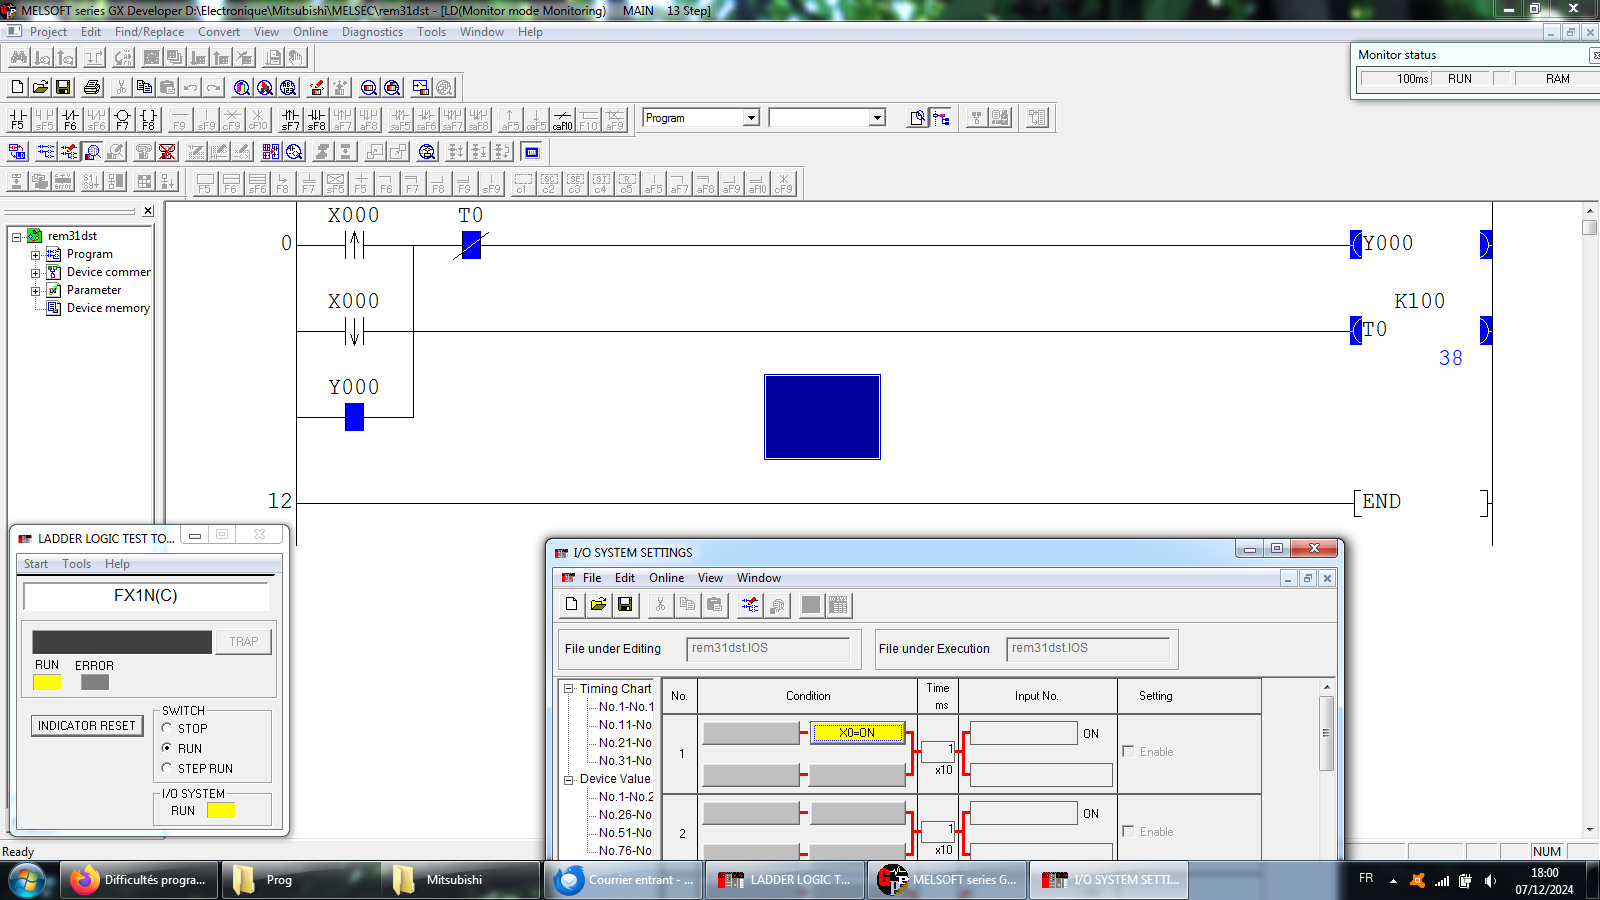Click the yellow RUN indicator light
This screenshot has width=1600, height=900.
click(x=47, y=682)
